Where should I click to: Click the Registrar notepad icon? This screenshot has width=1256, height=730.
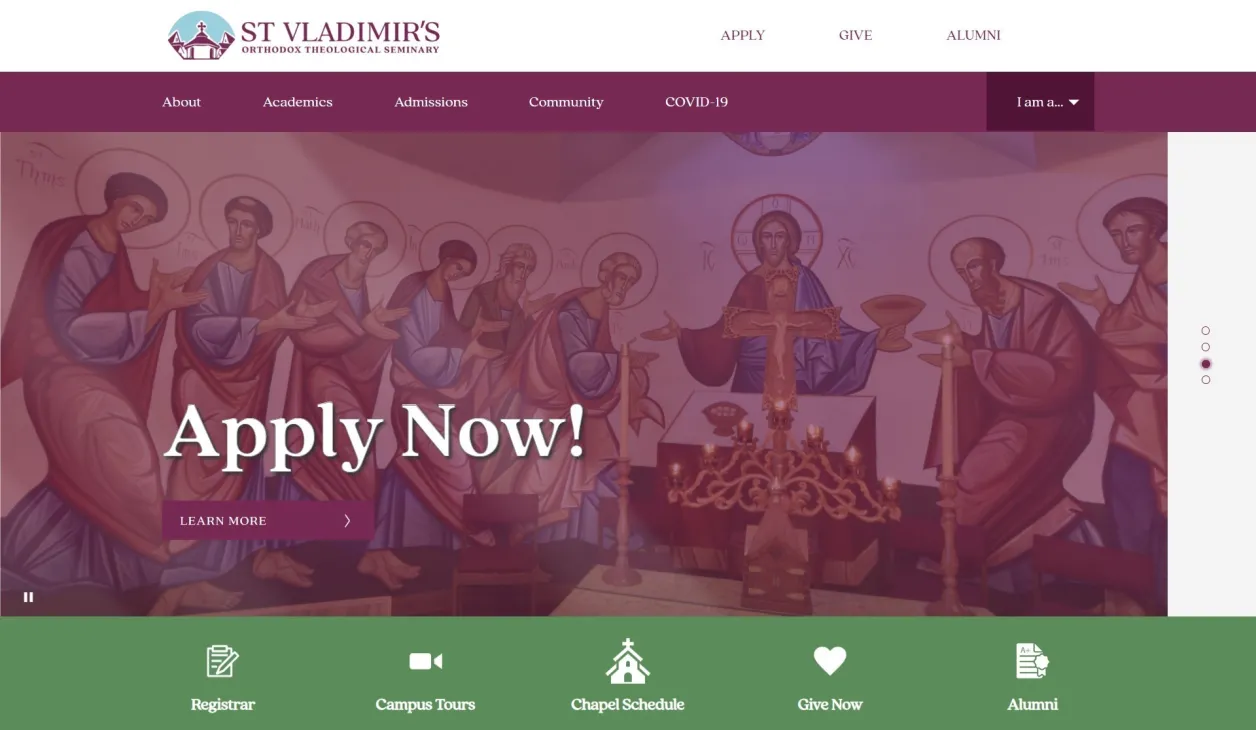click(x=222, y=661)
